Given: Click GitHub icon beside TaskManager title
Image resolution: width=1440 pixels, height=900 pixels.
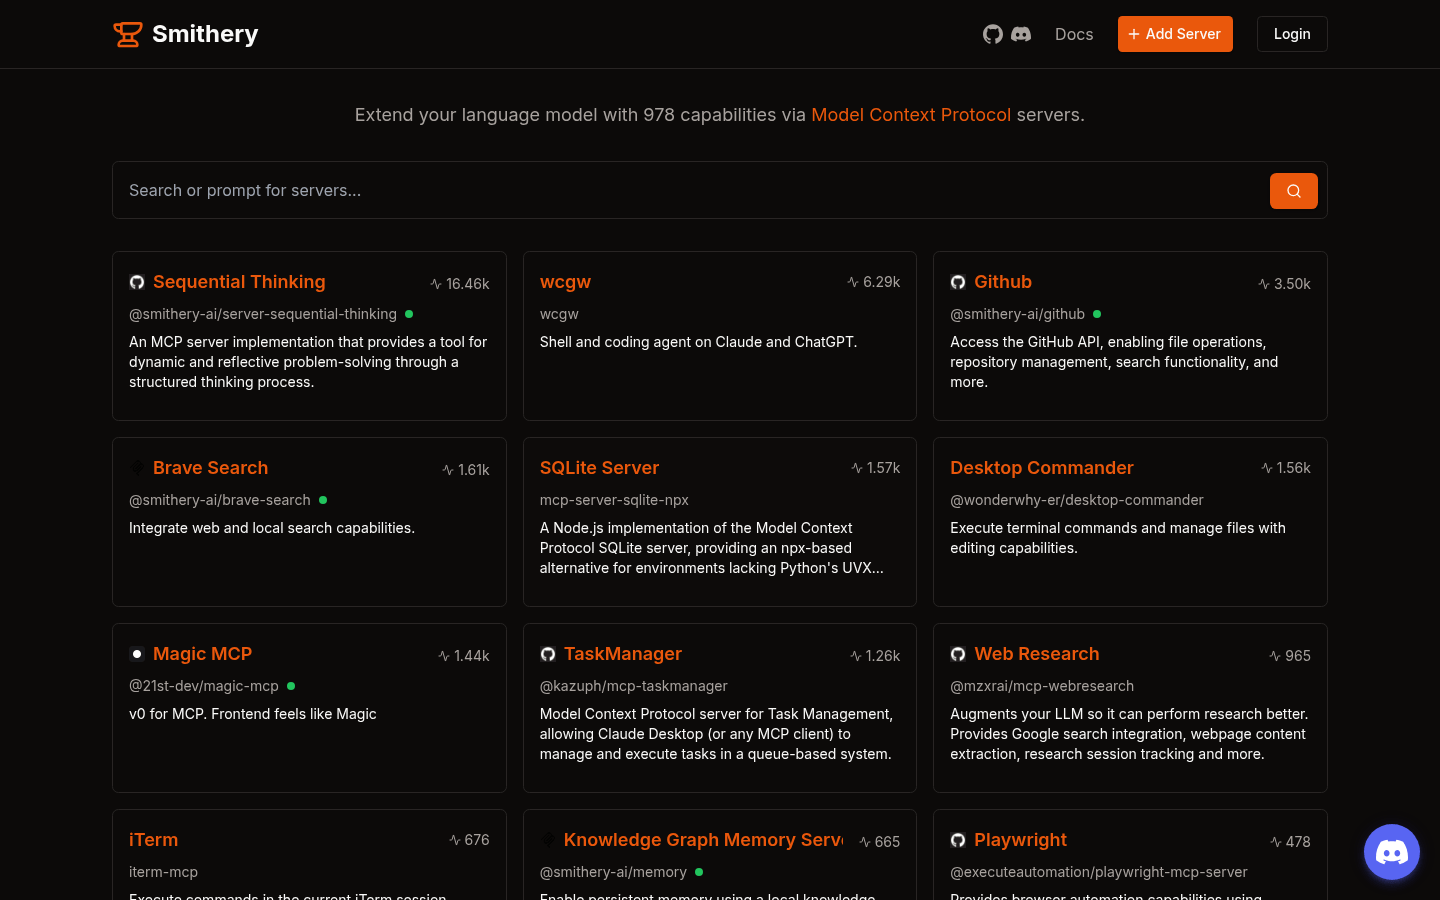Looking at the screenshot, I should tap(548, 654).
